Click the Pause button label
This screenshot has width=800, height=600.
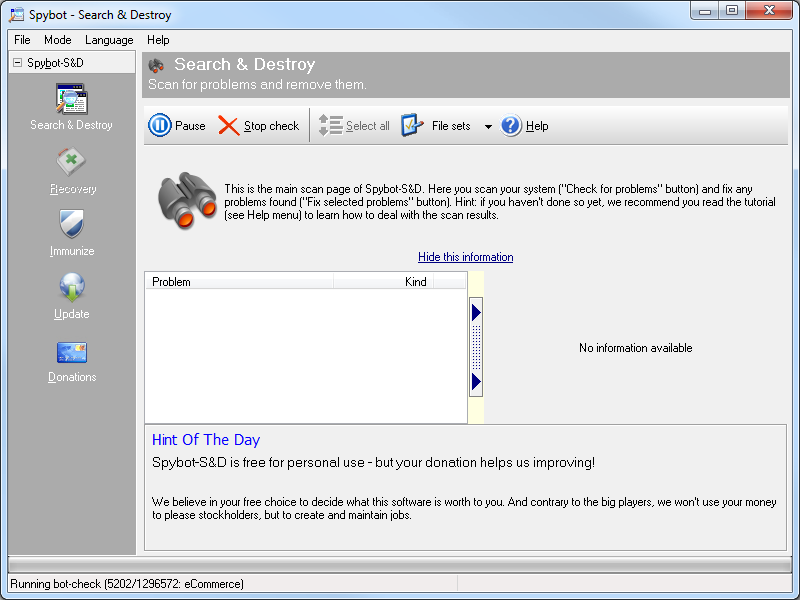click(x=190, y=126)
